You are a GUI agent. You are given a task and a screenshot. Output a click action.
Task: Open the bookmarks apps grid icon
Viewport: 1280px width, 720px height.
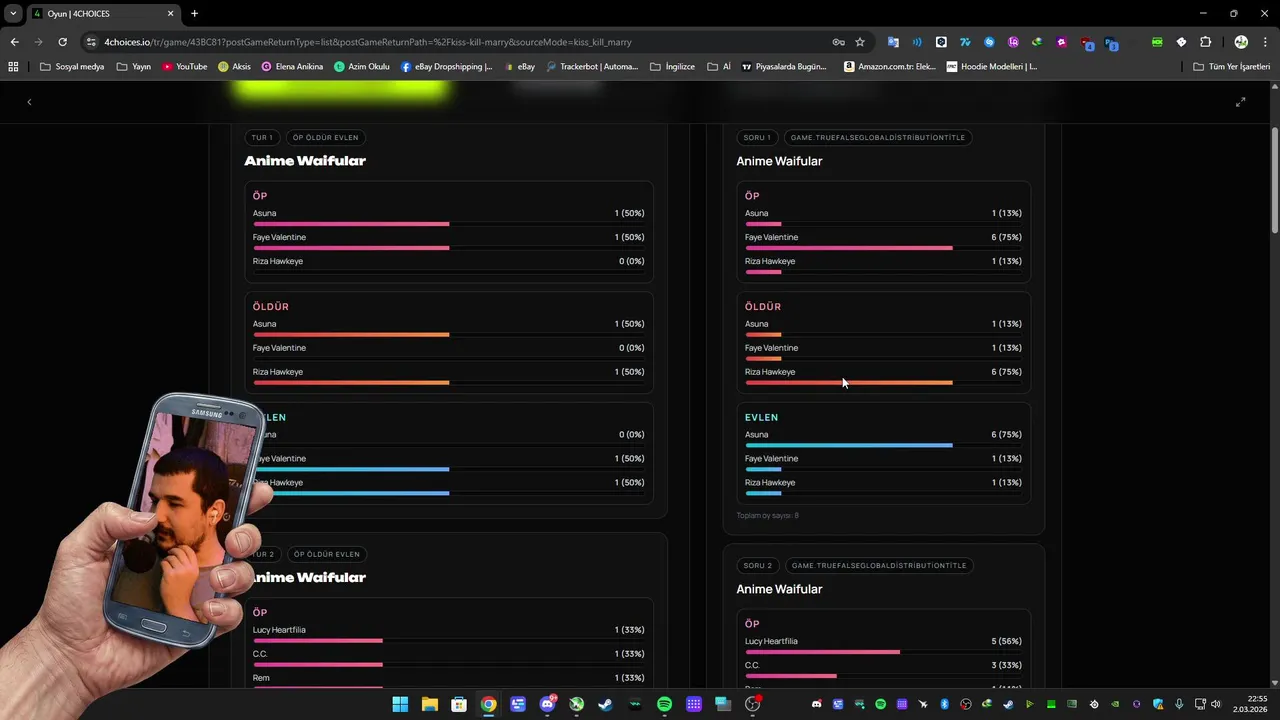click(13, 67)
